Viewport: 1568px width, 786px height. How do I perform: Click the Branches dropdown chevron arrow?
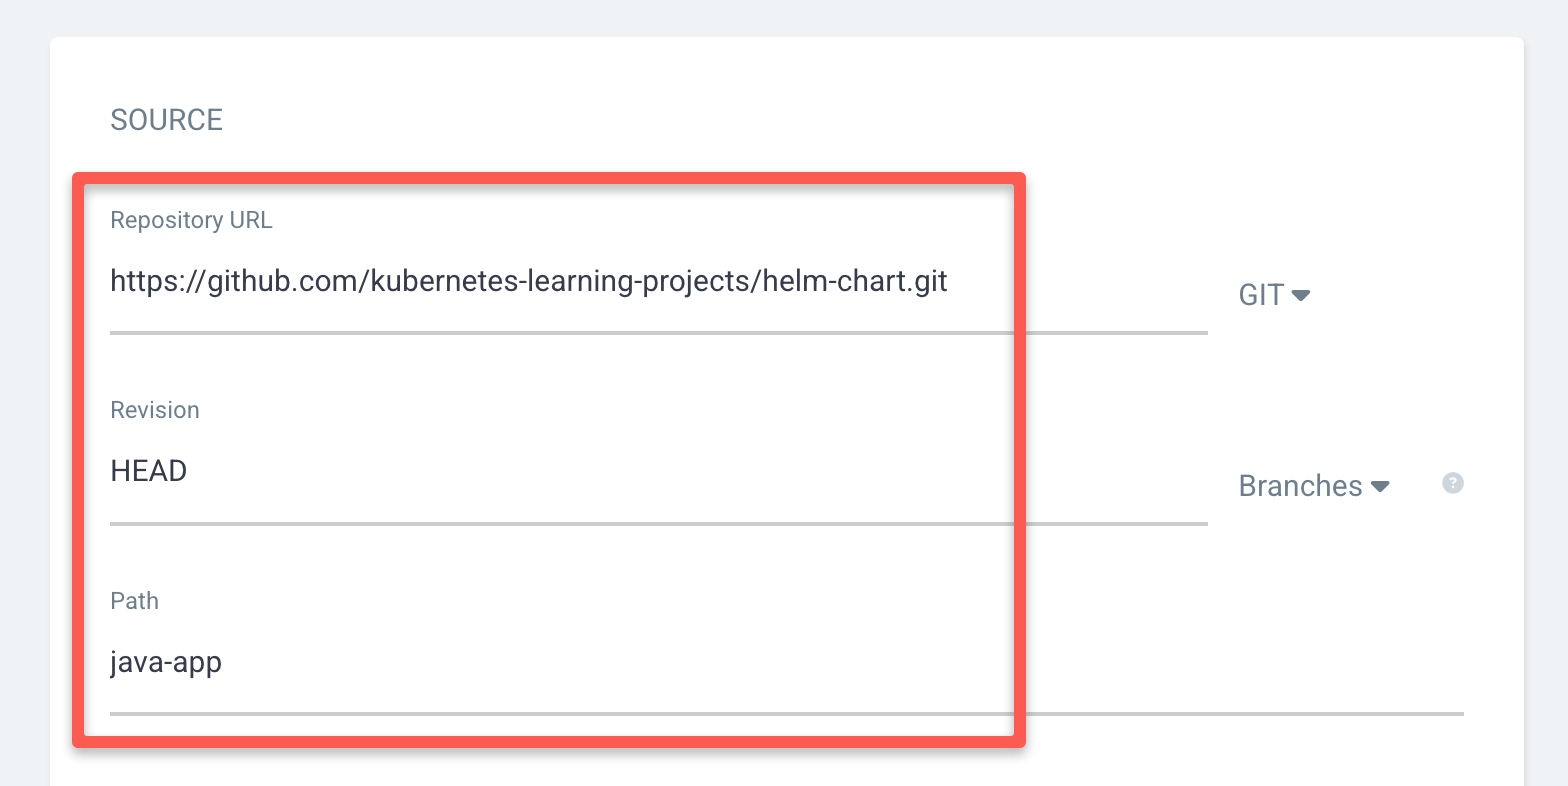[1381, 488]
